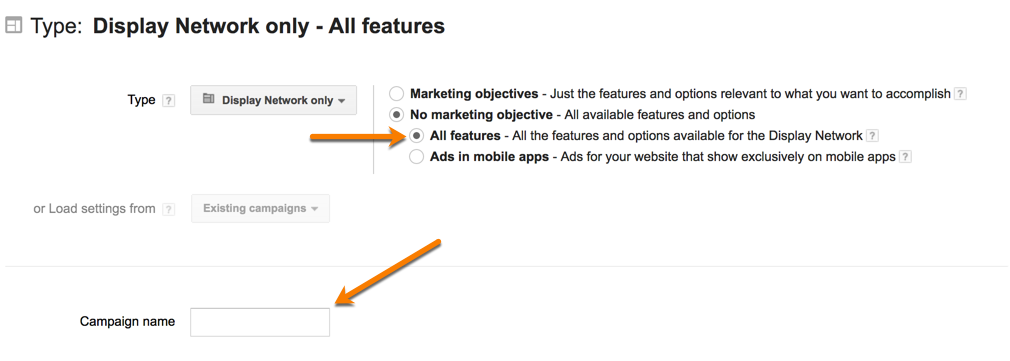Open the Existing campaigns dropdown
Screen dimensions: 1010x361
[260, 208]
